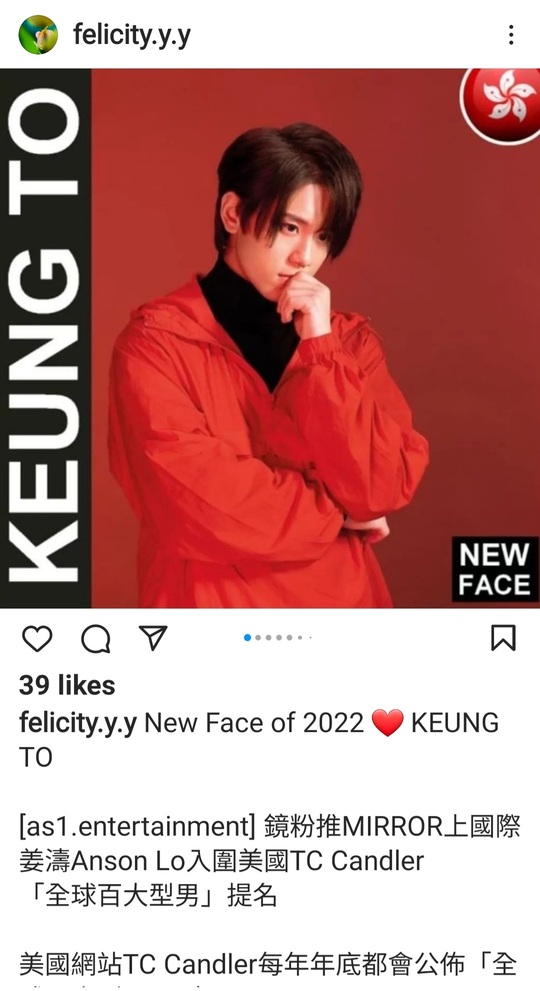The image size is (540, 991).
Task: Open comments via the speech bubble icon
Action: click(x=95, y=638)
